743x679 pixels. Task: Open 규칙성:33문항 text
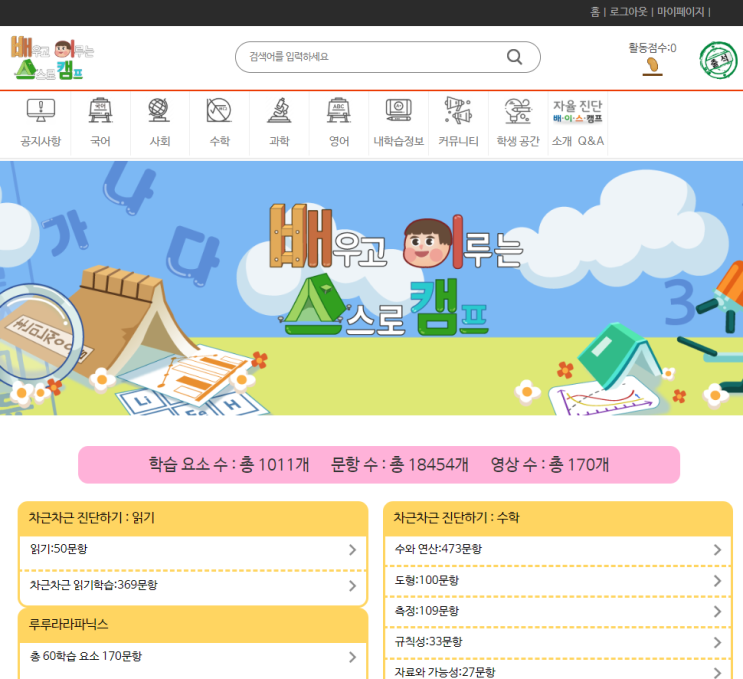point(428,642)
